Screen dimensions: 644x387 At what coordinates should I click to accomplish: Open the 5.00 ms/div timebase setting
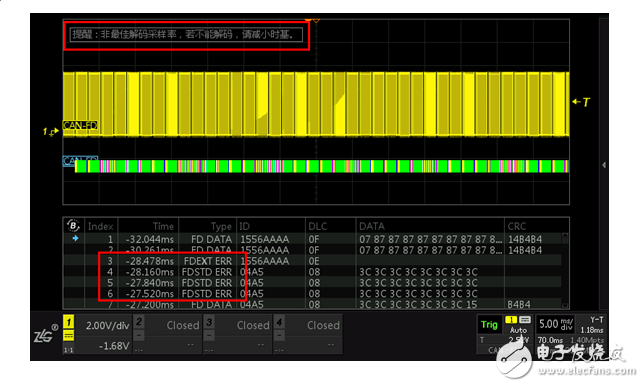pyautogui.click(x=555, y=324)
